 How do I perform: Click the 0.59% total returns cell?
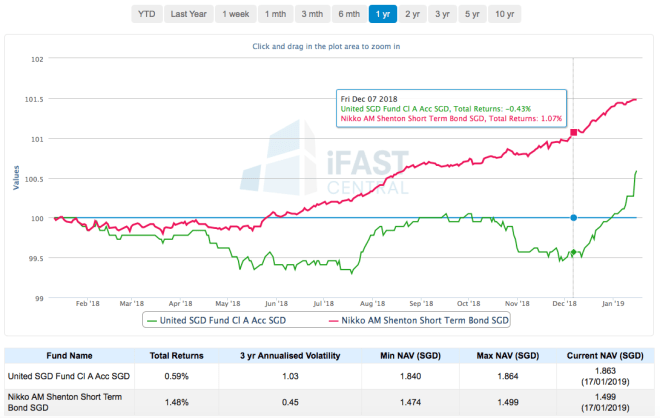(x=176, y=376)
